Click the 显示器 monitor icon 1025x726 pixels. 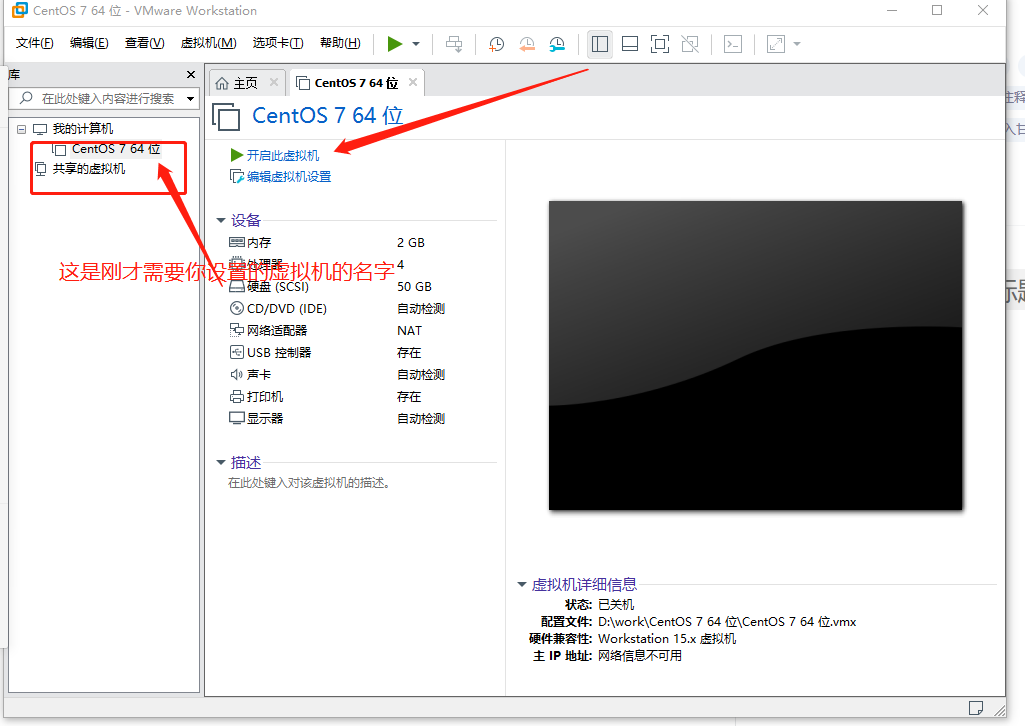tap(237, 418)
